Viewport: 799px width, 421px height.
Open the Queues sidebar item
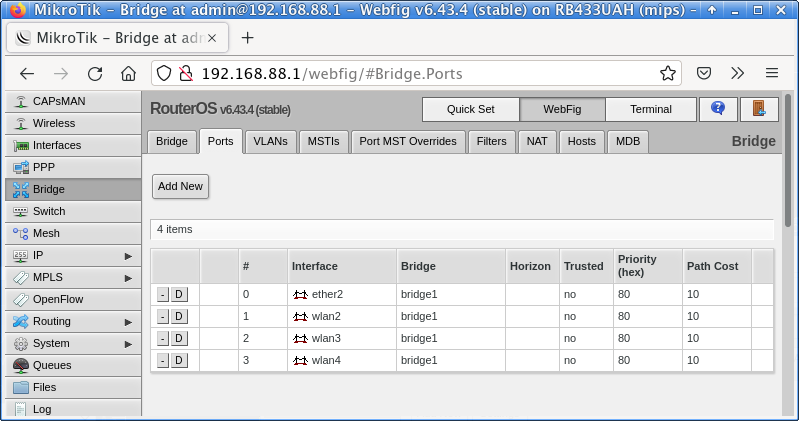coord(51,365)
